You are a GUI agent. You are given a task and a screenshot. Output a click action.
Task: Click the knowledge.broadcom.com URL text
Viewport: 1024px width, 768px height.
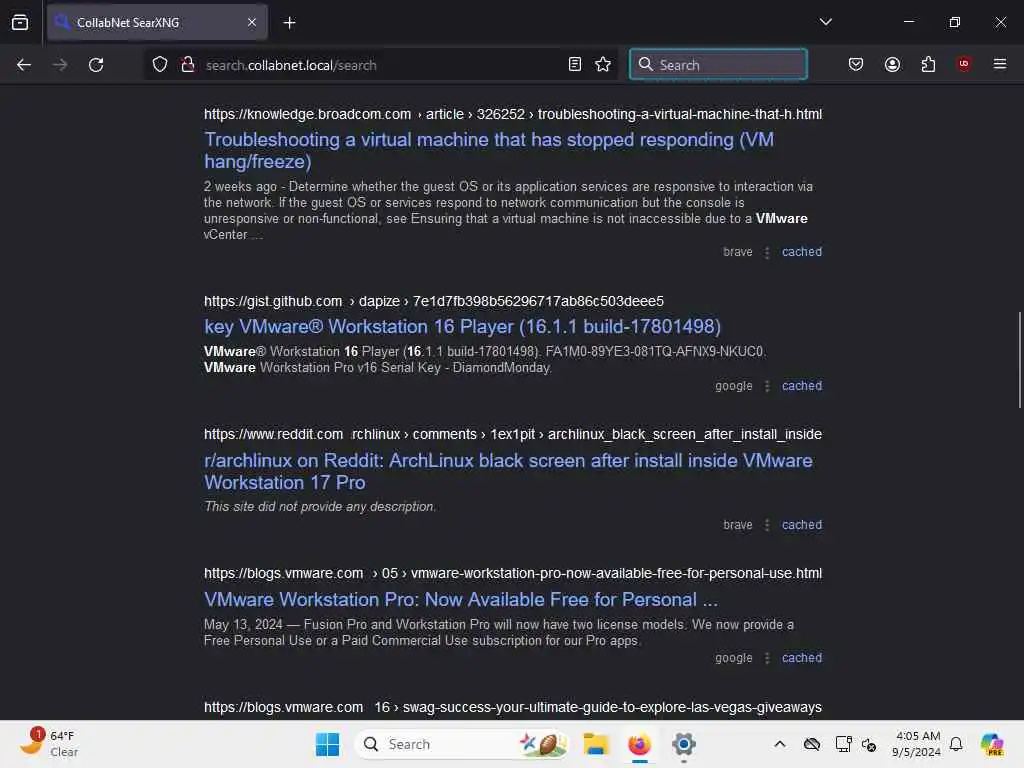[513, 114]
